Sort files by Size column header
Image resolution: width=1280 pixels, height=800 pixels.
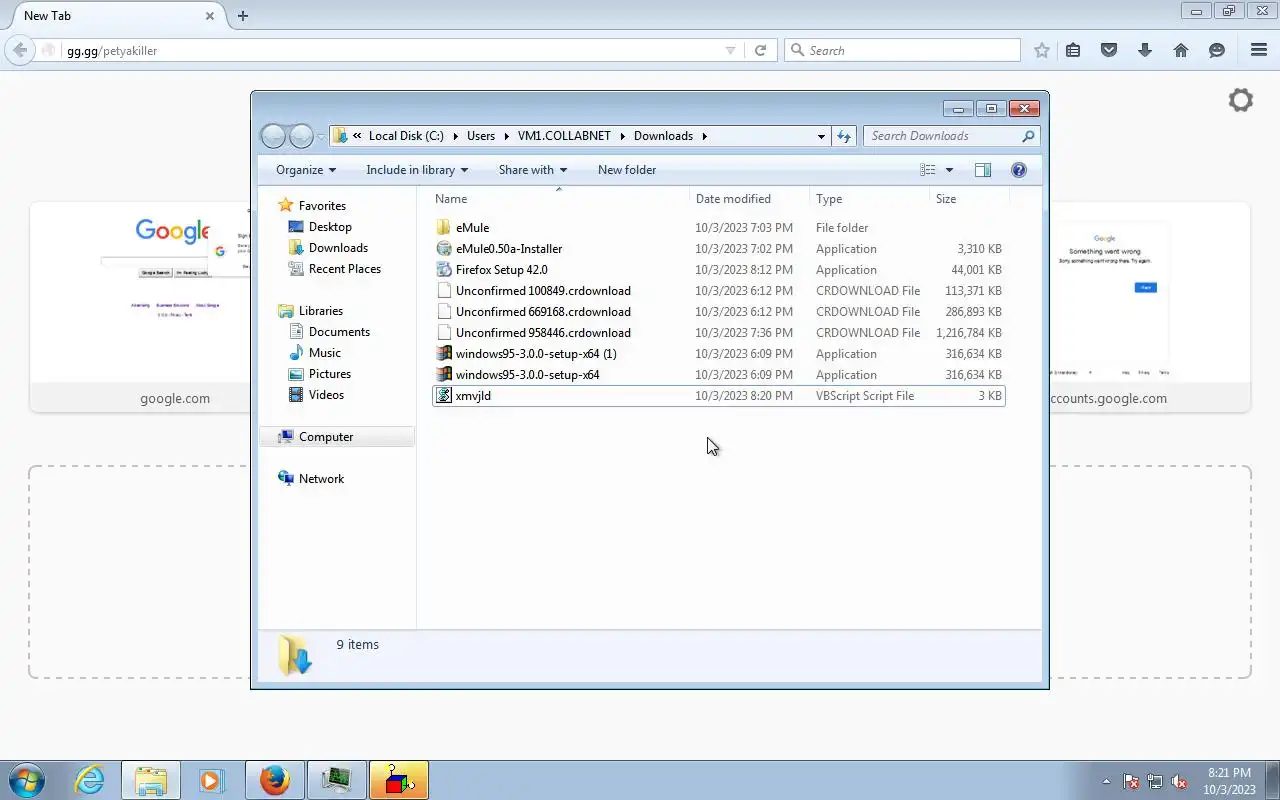coord(969,199)
